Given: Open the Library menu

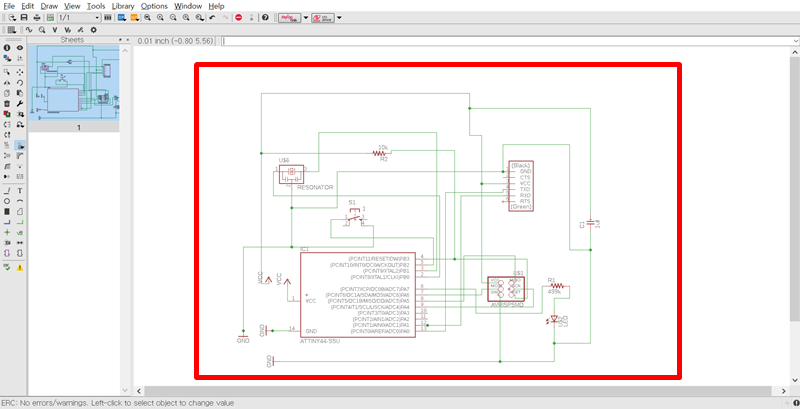Looking at the screenshot, I should [x=123, y=6].
